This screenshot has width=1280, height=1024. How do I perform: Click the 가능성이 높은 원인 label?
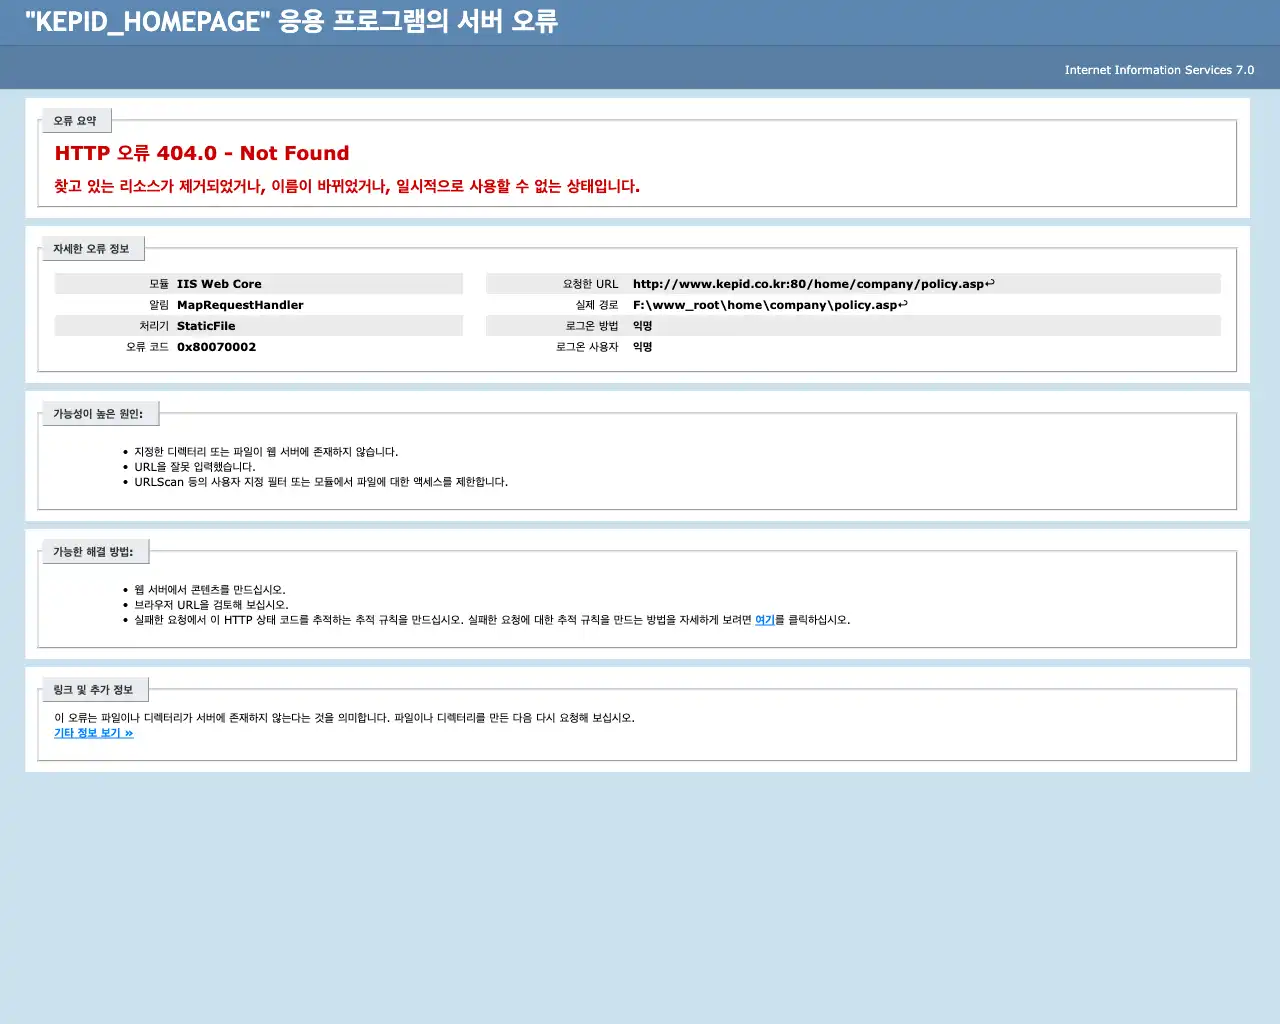(x=100, y=412)
